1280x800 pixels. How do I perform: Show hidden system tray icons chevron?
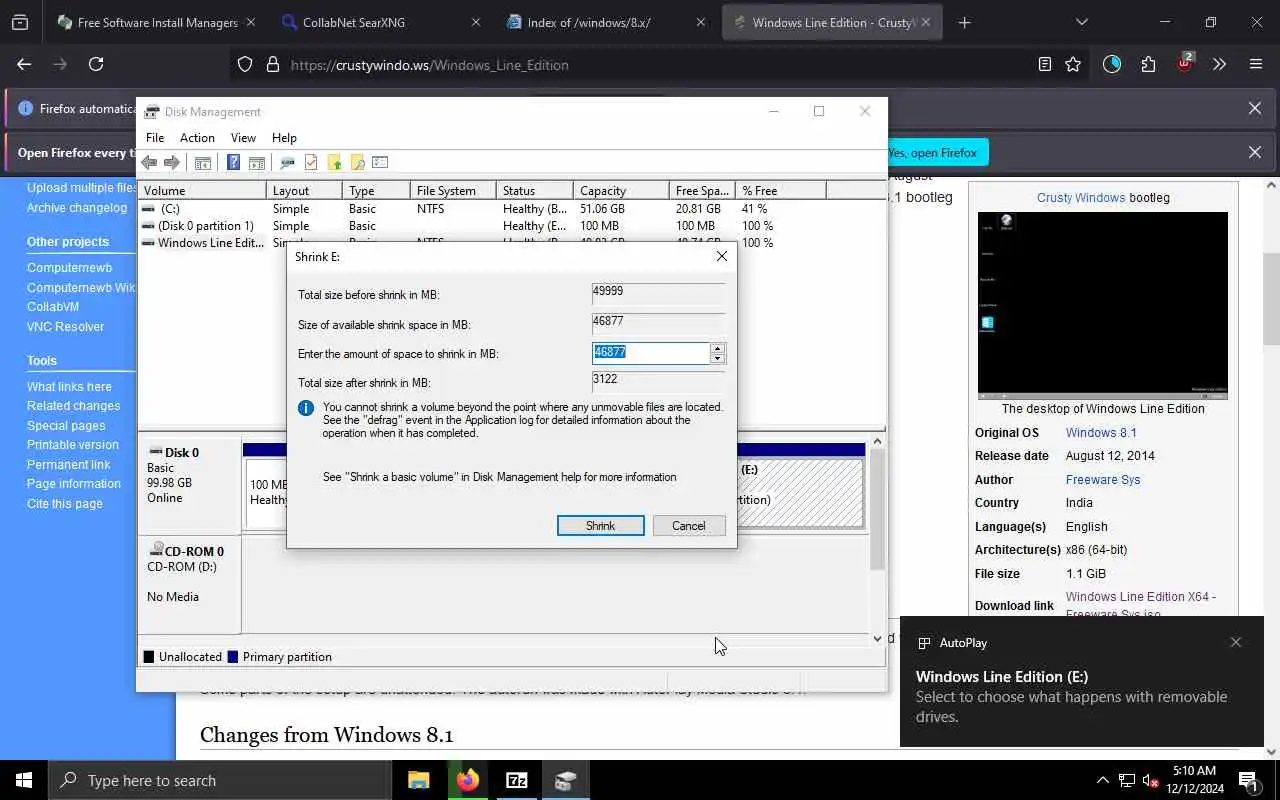click(x=1102, y=780)
